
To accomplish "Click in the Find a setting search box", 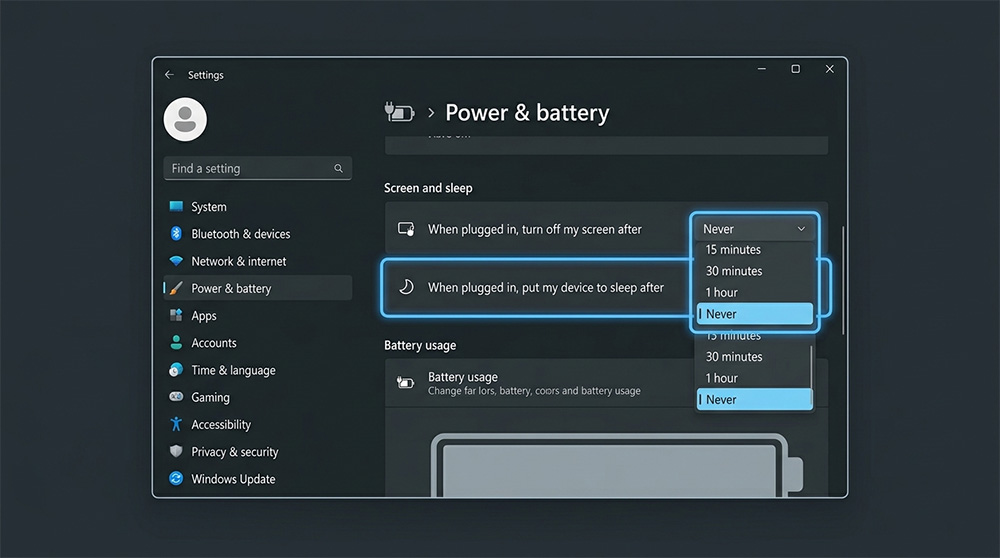I will tap(258, 168).
